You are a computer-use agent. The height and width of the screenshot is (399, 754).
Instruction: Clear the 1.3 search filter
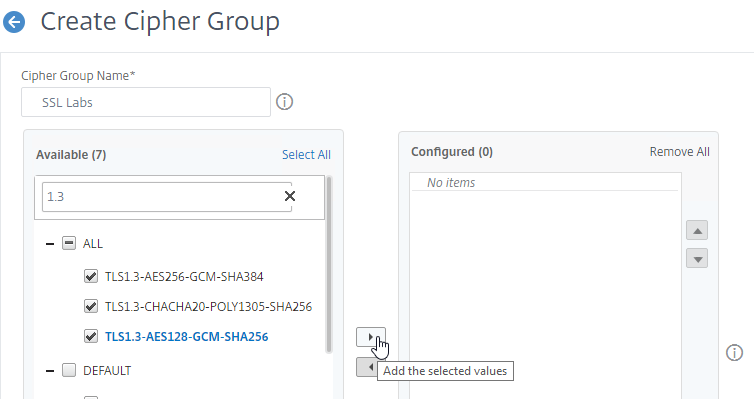[x=290, y=196]
